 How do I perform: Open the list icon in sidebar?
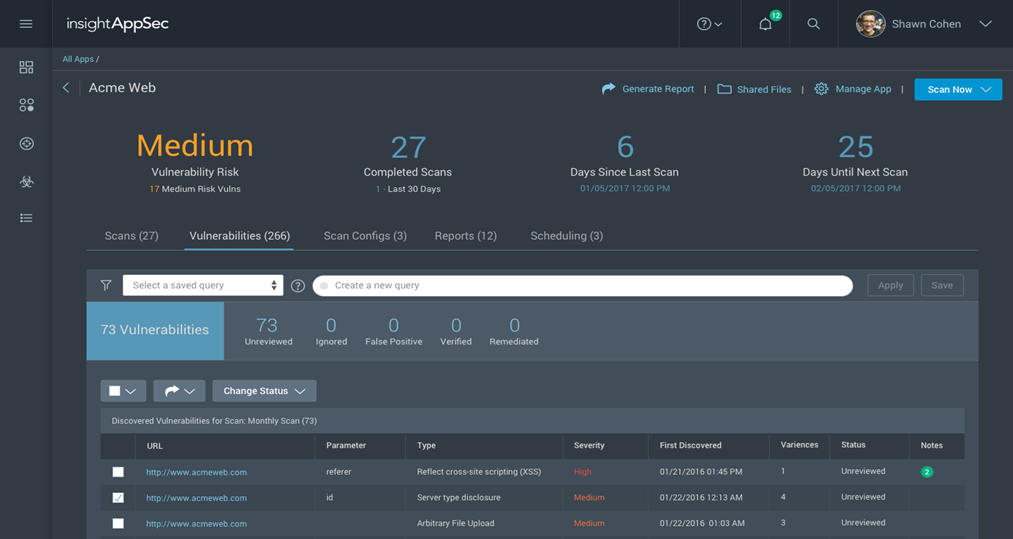point(26,218)
